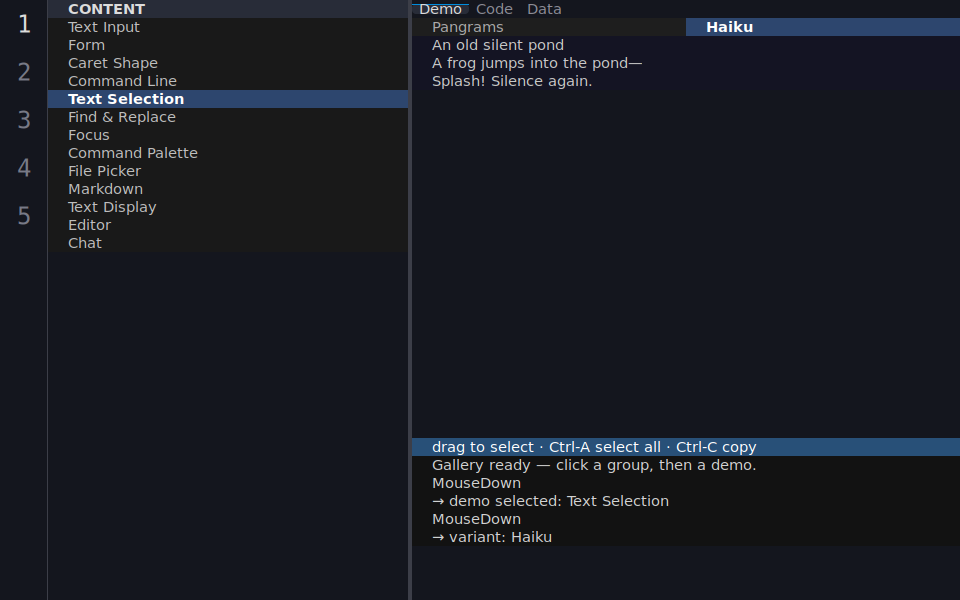This screenshot has height=600, width=960.
Task: Open the Focus demo
Action: 228,135
